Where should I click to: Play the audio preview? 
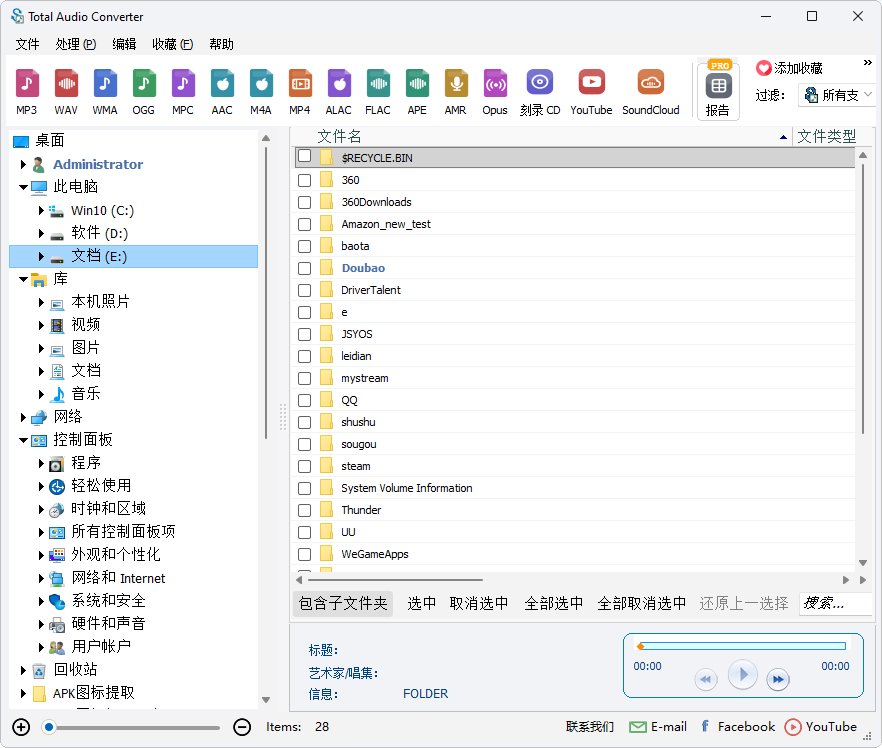coord(742,674)
